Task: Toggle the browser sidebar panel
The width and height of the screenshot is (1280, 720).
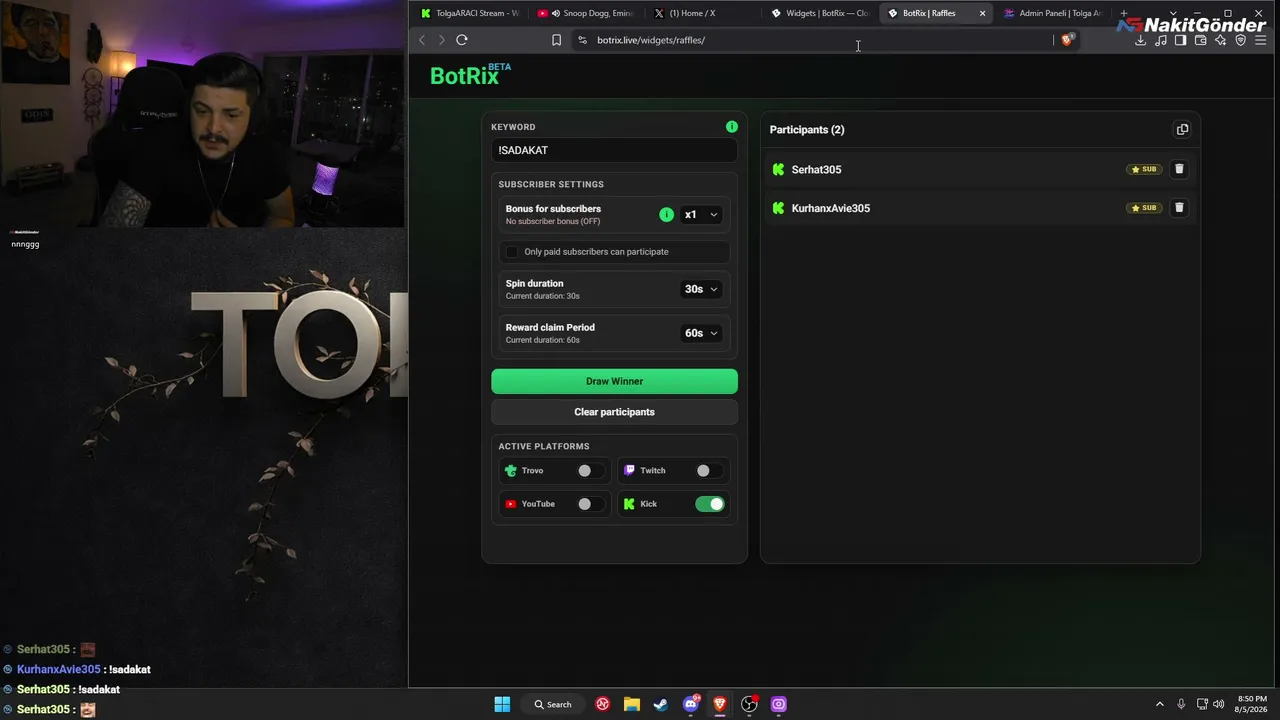Action: click(1180, 40)
